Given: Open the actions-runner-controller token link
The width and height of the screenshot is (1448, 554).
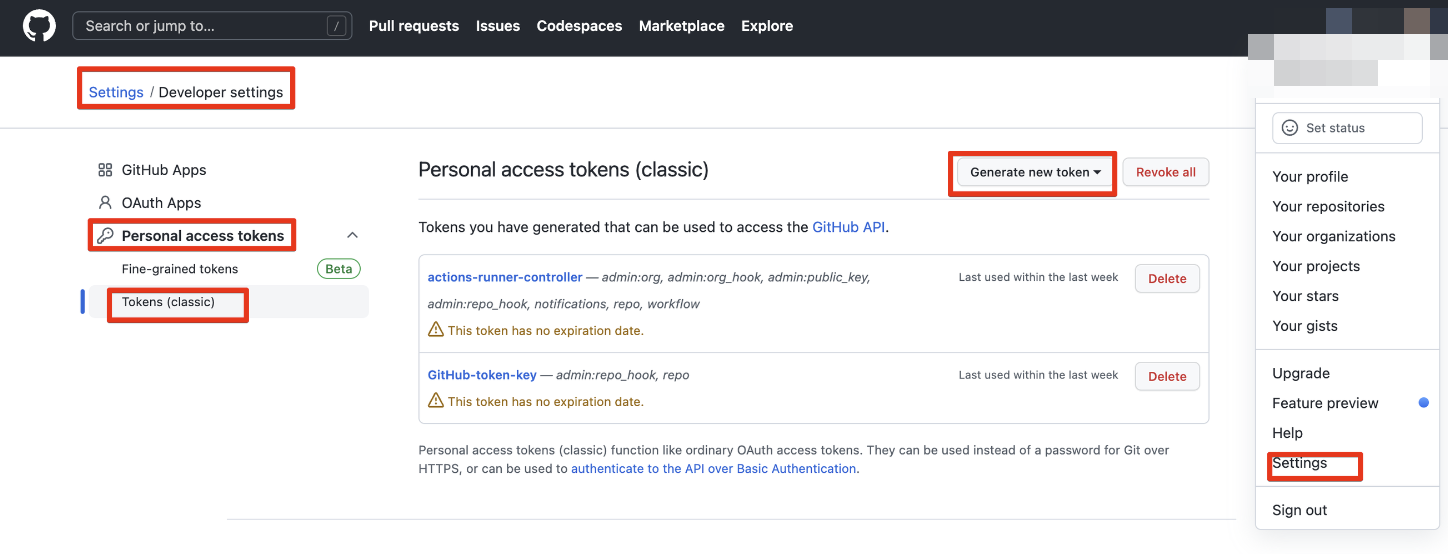Looking at the screenshot, I should [505, 277].
